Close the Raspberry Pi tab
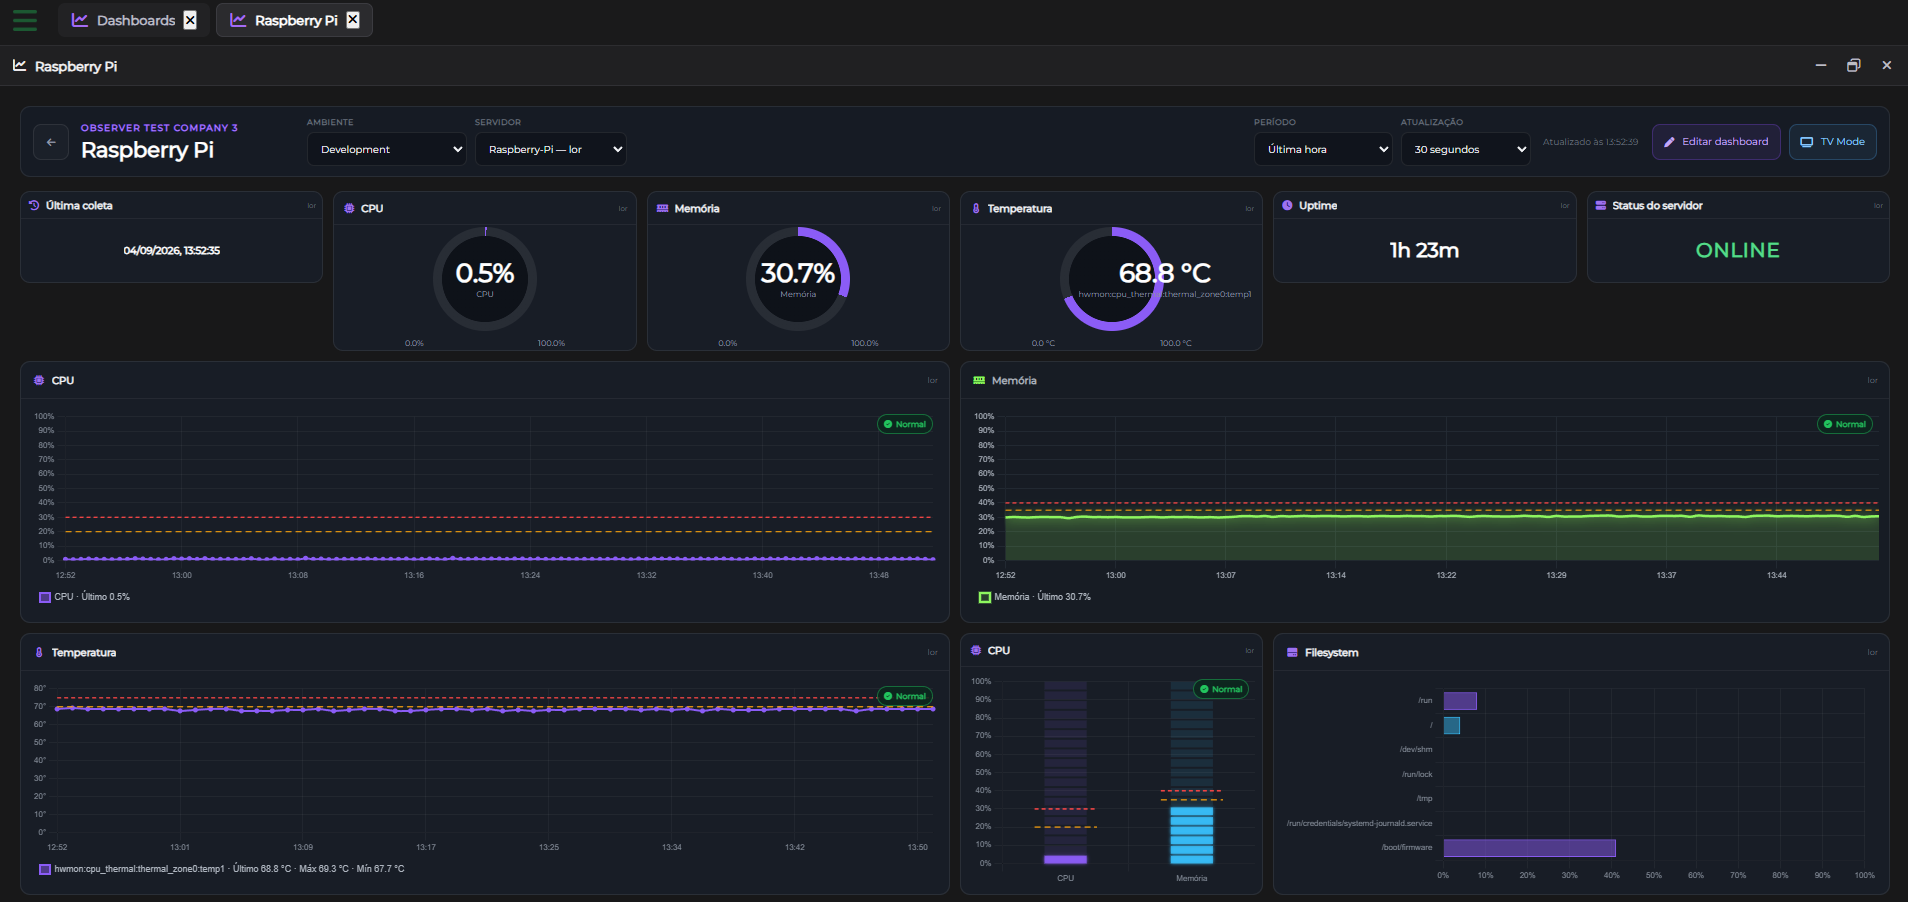The width and height of the screenshot is (1908, 902). tap(353, 20)
